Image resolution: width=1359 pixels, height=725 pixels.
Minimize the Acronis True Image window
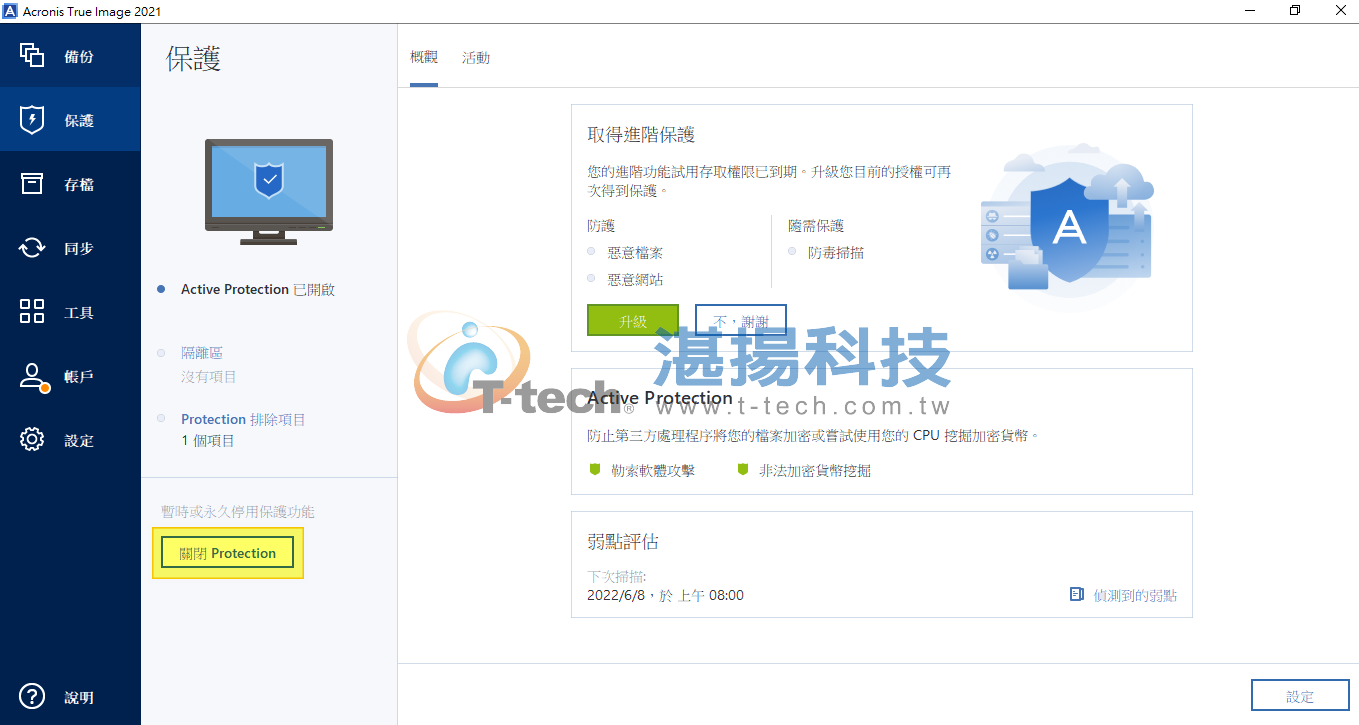(x=1251, y=11)
